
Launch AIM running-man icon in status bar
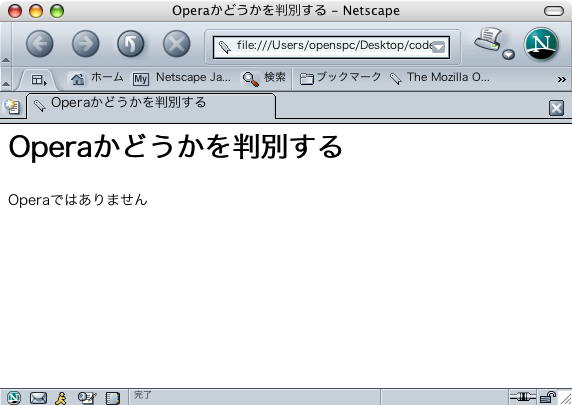click(61, 398)
